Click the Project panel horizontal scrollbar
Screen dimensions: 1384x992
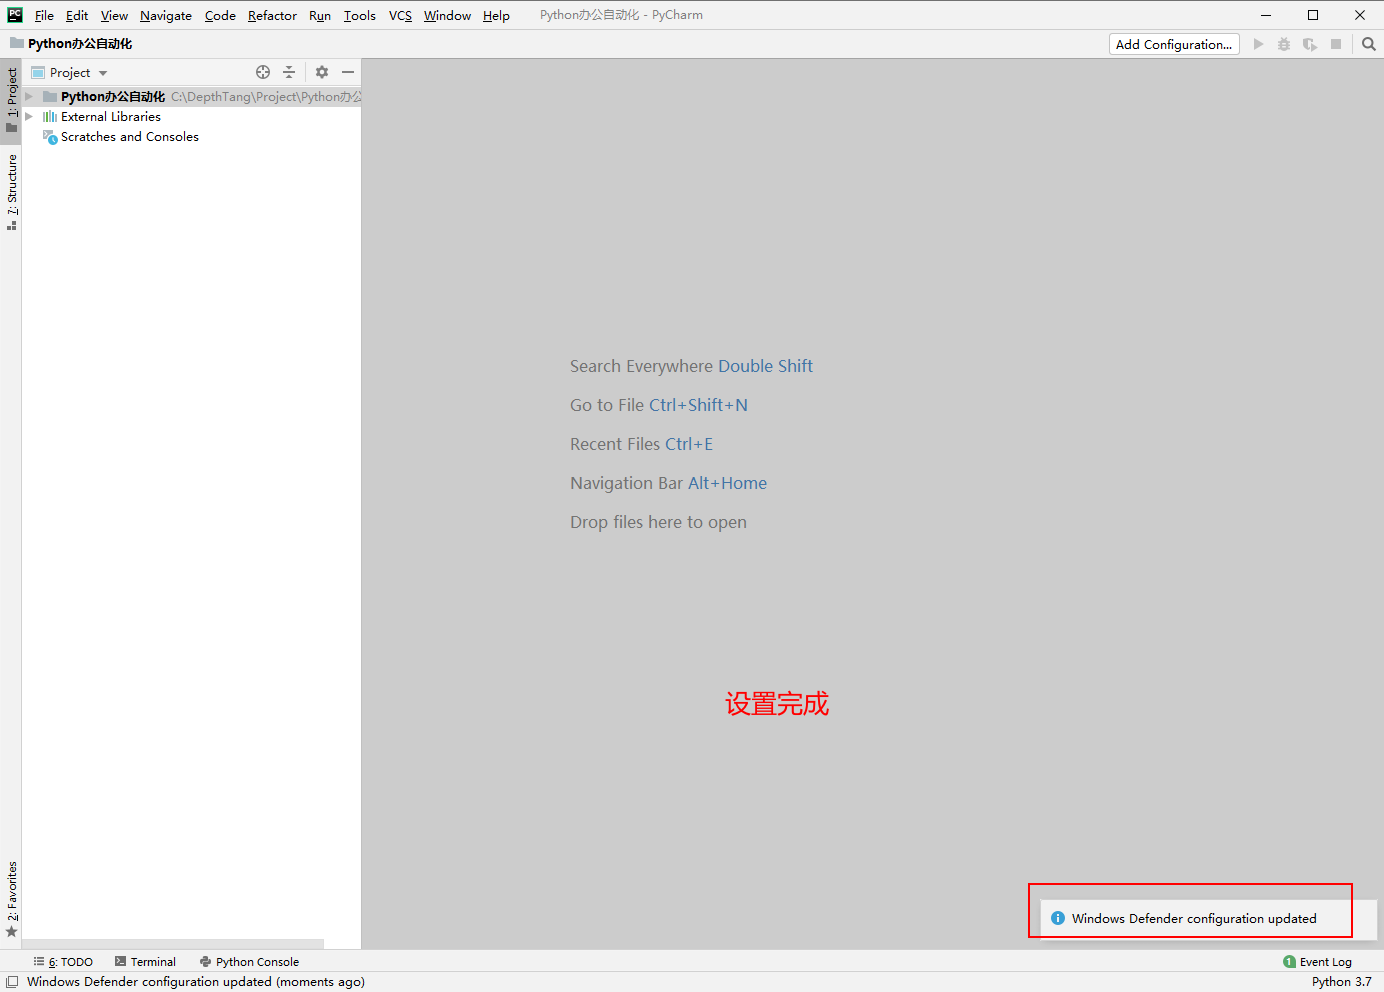click(173, 944)
